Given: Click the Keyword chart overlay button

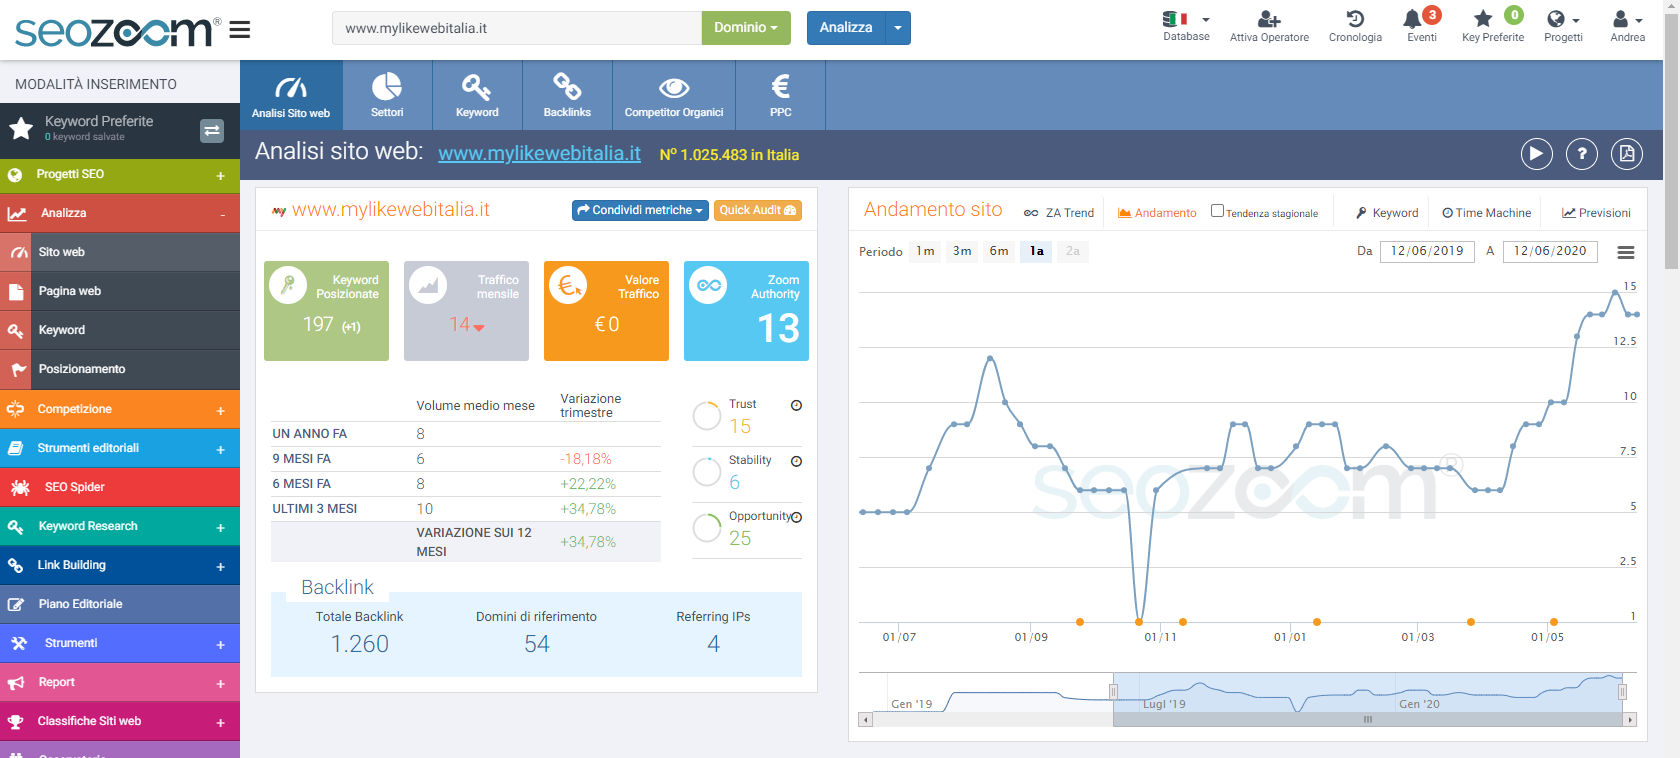Looking at the screenshot, I should tap(1387, 213).
